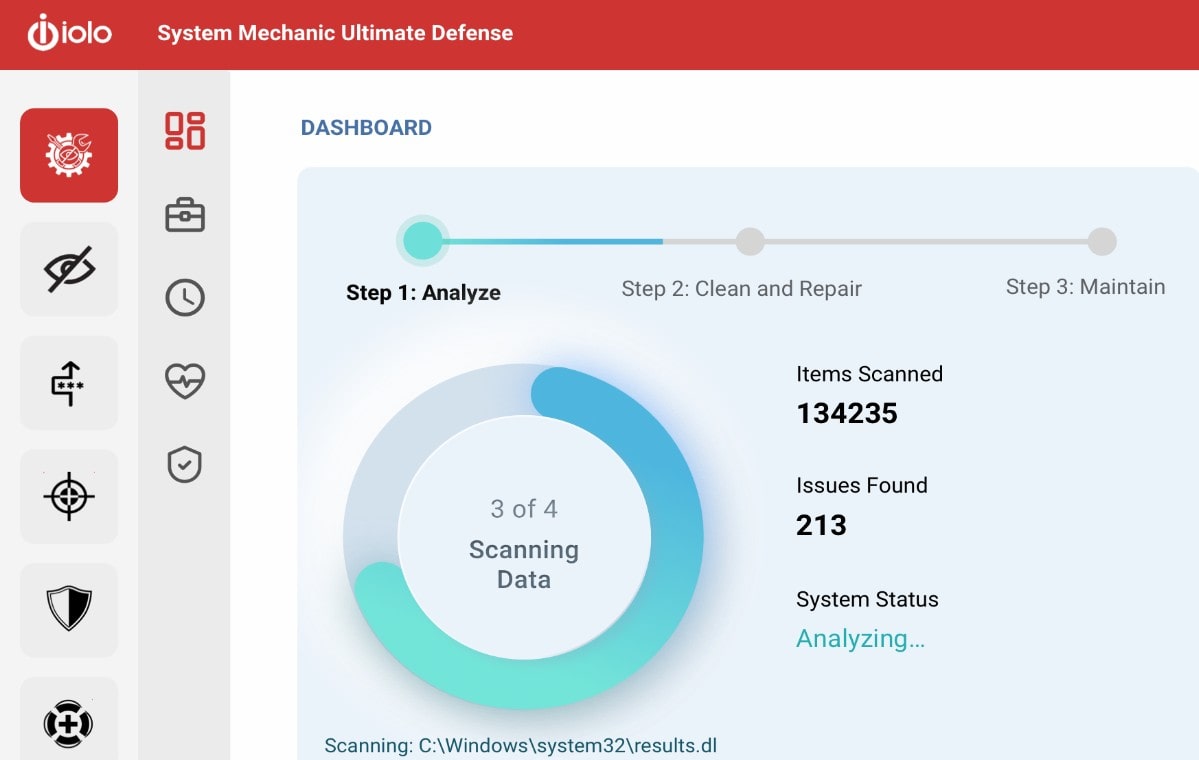Open the heart-pulse health icon

(185, 380)
